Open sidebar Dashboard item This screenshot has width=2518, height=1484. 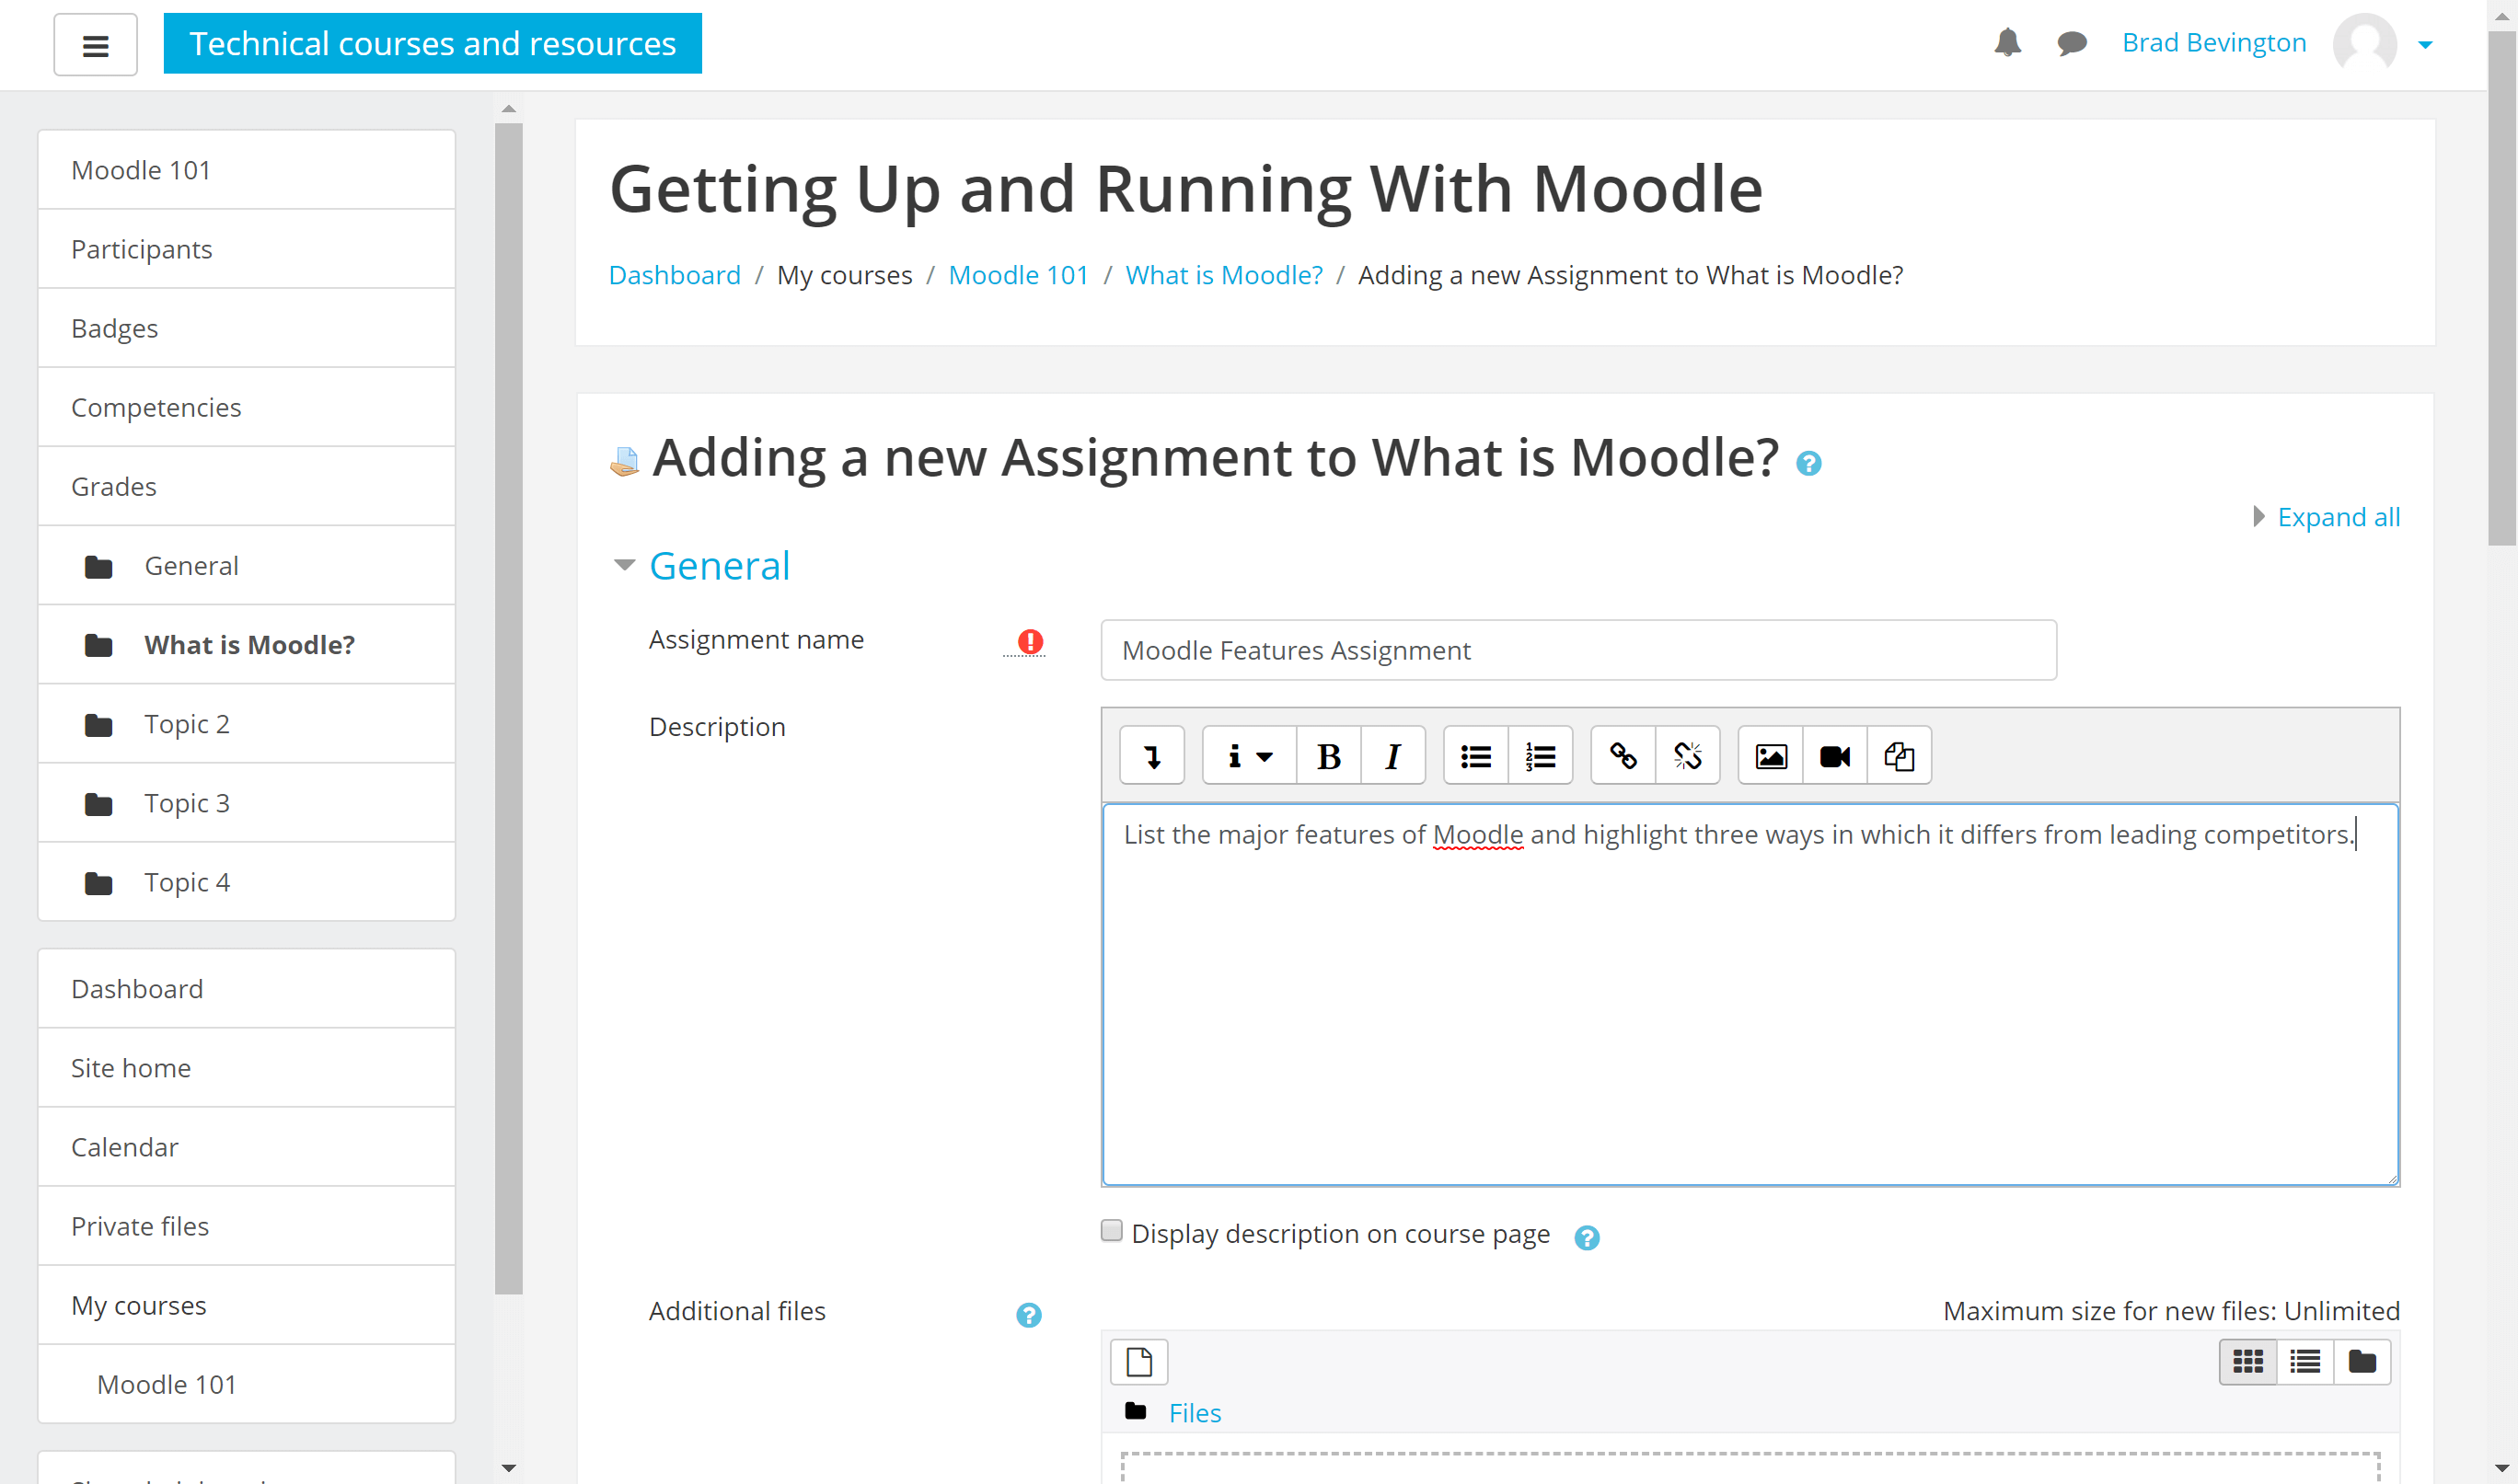246,989
